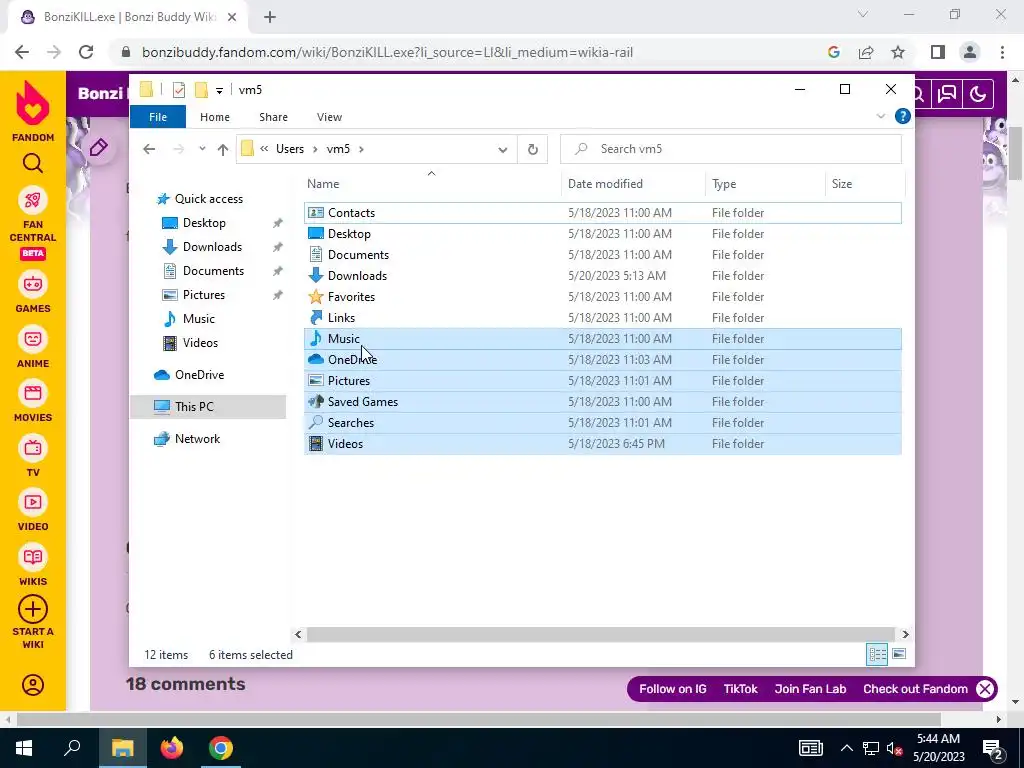Select the Links folder icon
The width and height of the screenshot is (1024, 768).
315,317
